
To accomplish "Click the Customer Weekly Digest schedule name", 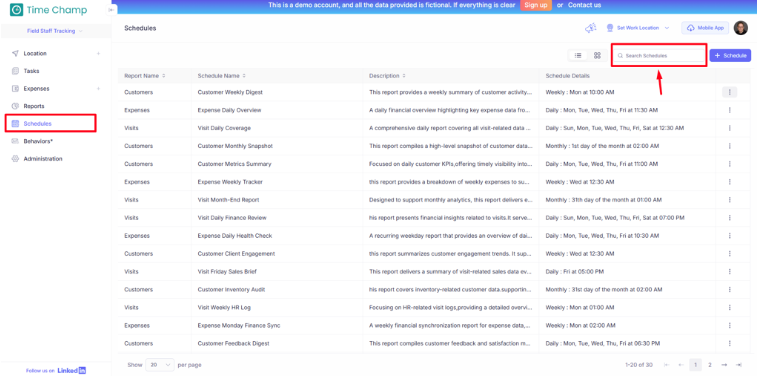I will (230, 92).
